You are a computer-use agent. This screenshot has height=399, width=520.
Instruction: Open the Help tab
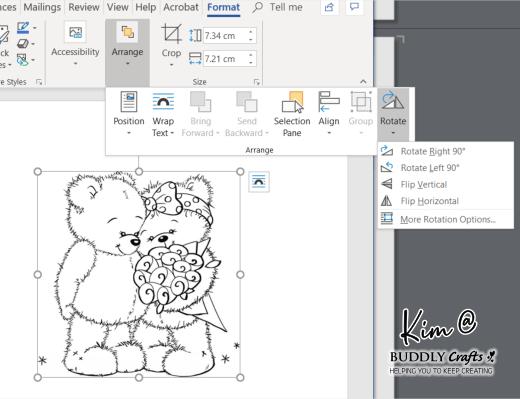pos(146,7)
